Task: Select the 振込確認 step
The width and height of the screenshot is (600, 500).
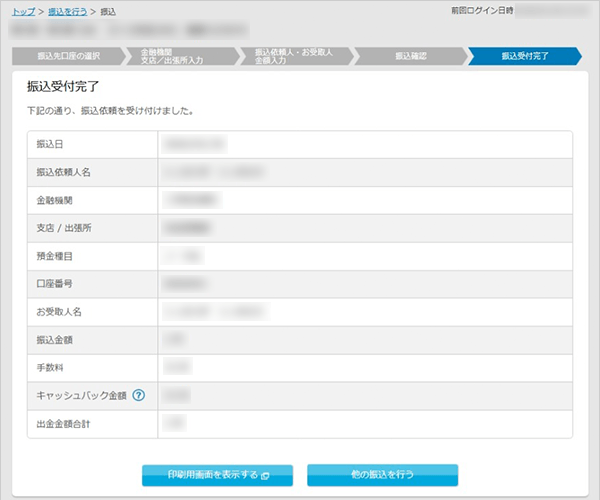Action: [x=411, y=56]
